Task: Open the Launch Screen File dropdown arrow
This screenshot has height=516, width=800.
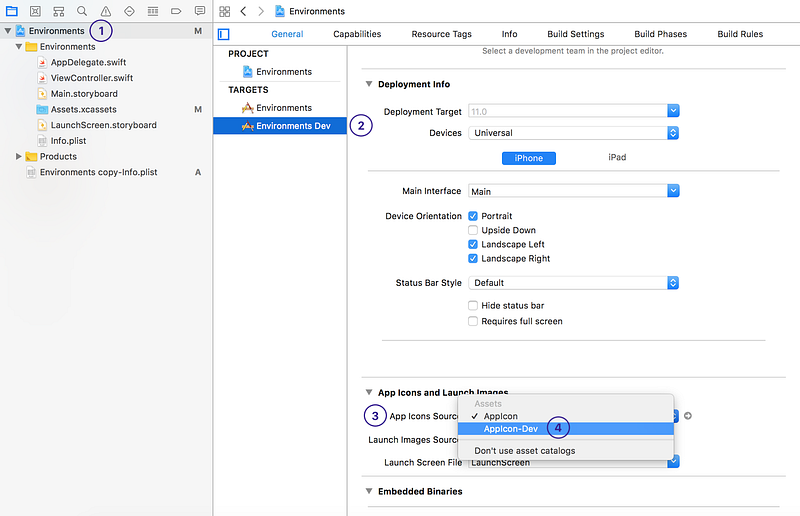Action: coord(673,461)
